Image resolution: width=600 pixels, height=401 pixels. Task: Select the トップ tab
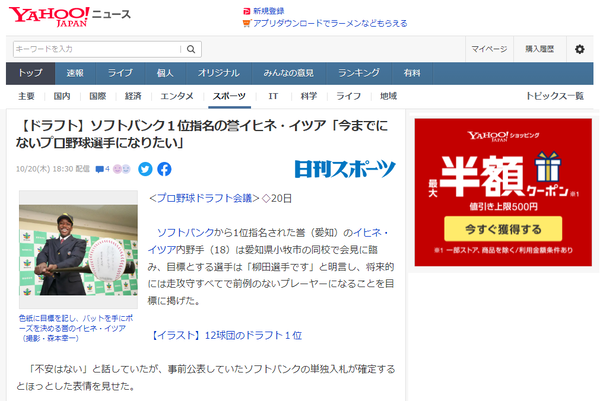(x=30, y=73)
